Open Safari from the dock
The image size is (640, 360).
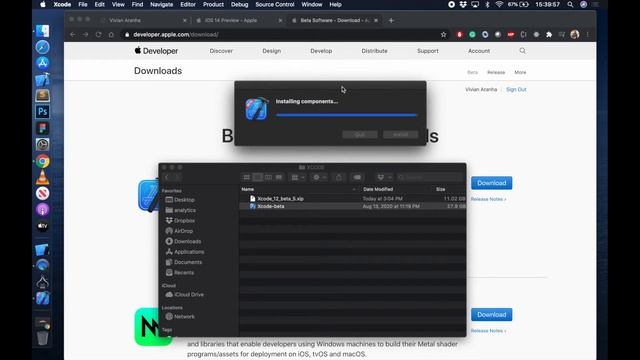tap(42, 47)
